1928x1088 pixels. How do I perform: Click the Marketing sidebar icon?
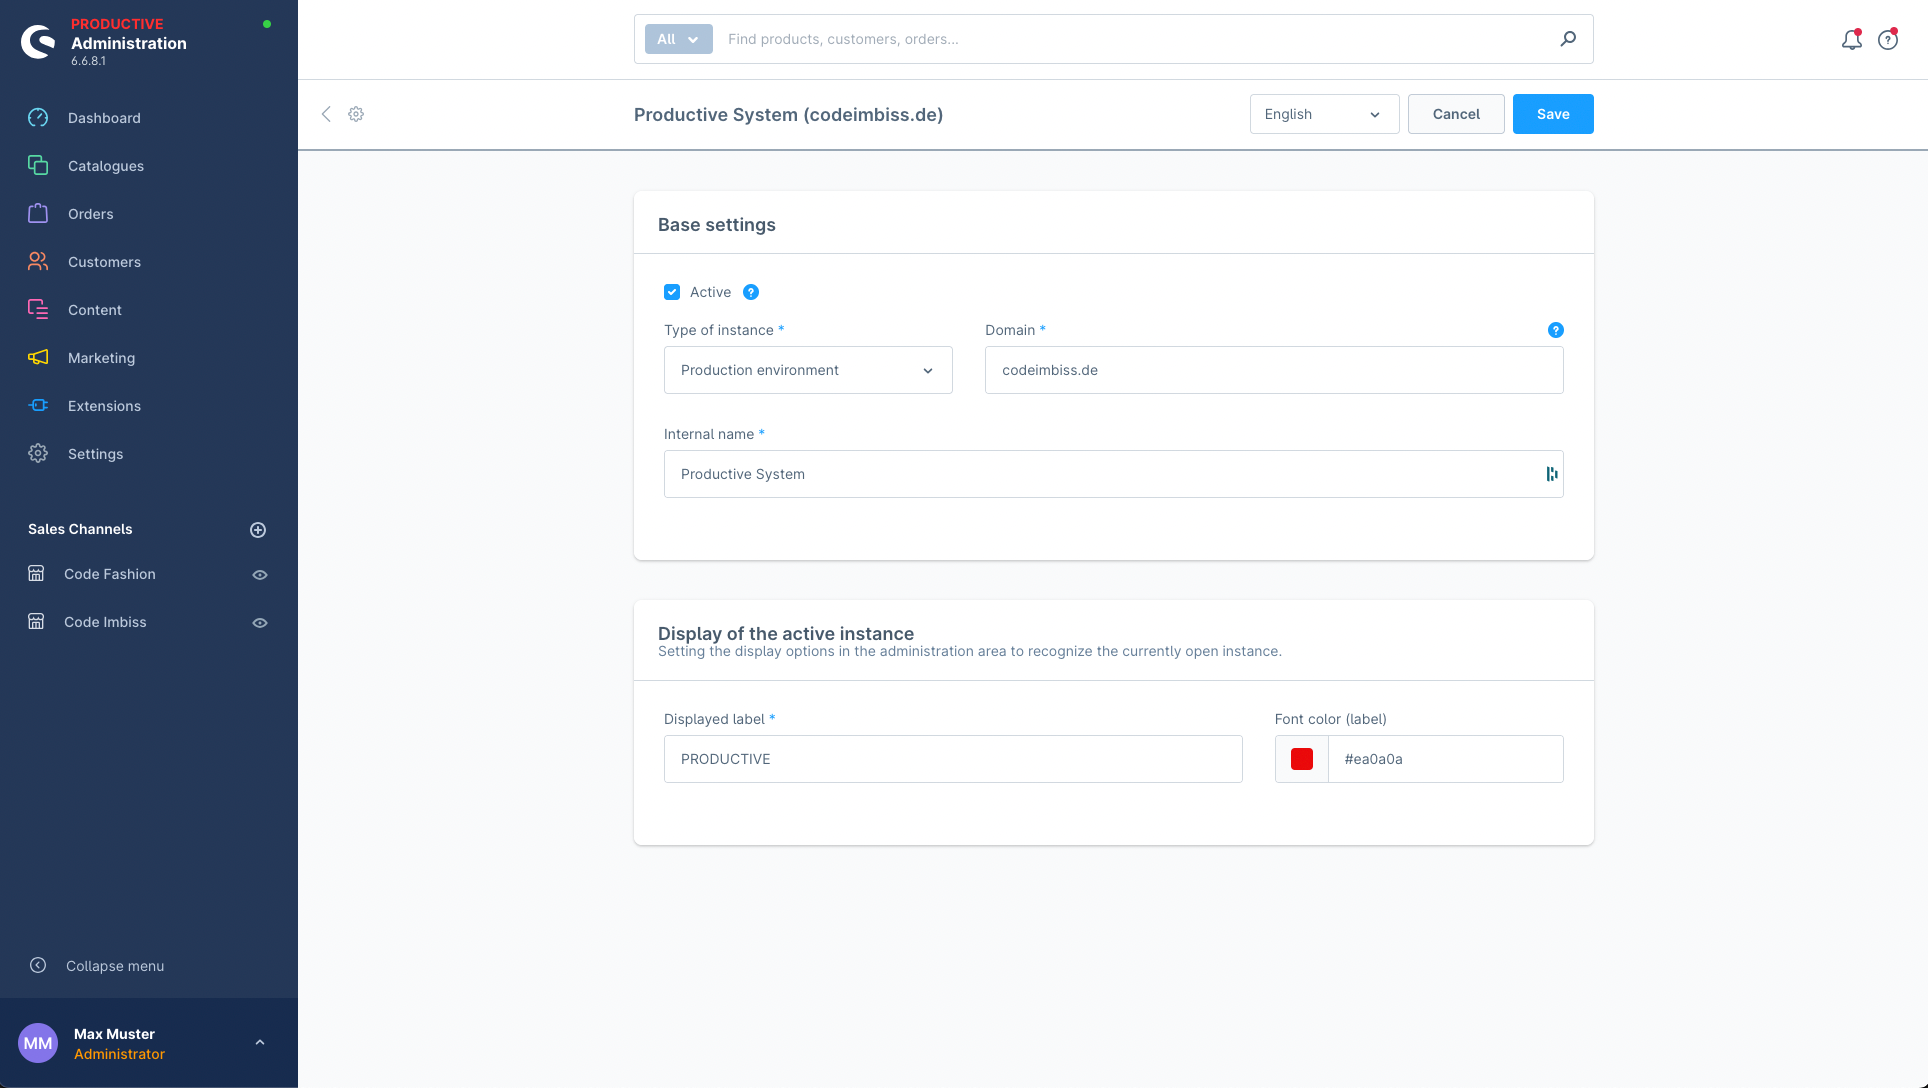click(38, 357)
